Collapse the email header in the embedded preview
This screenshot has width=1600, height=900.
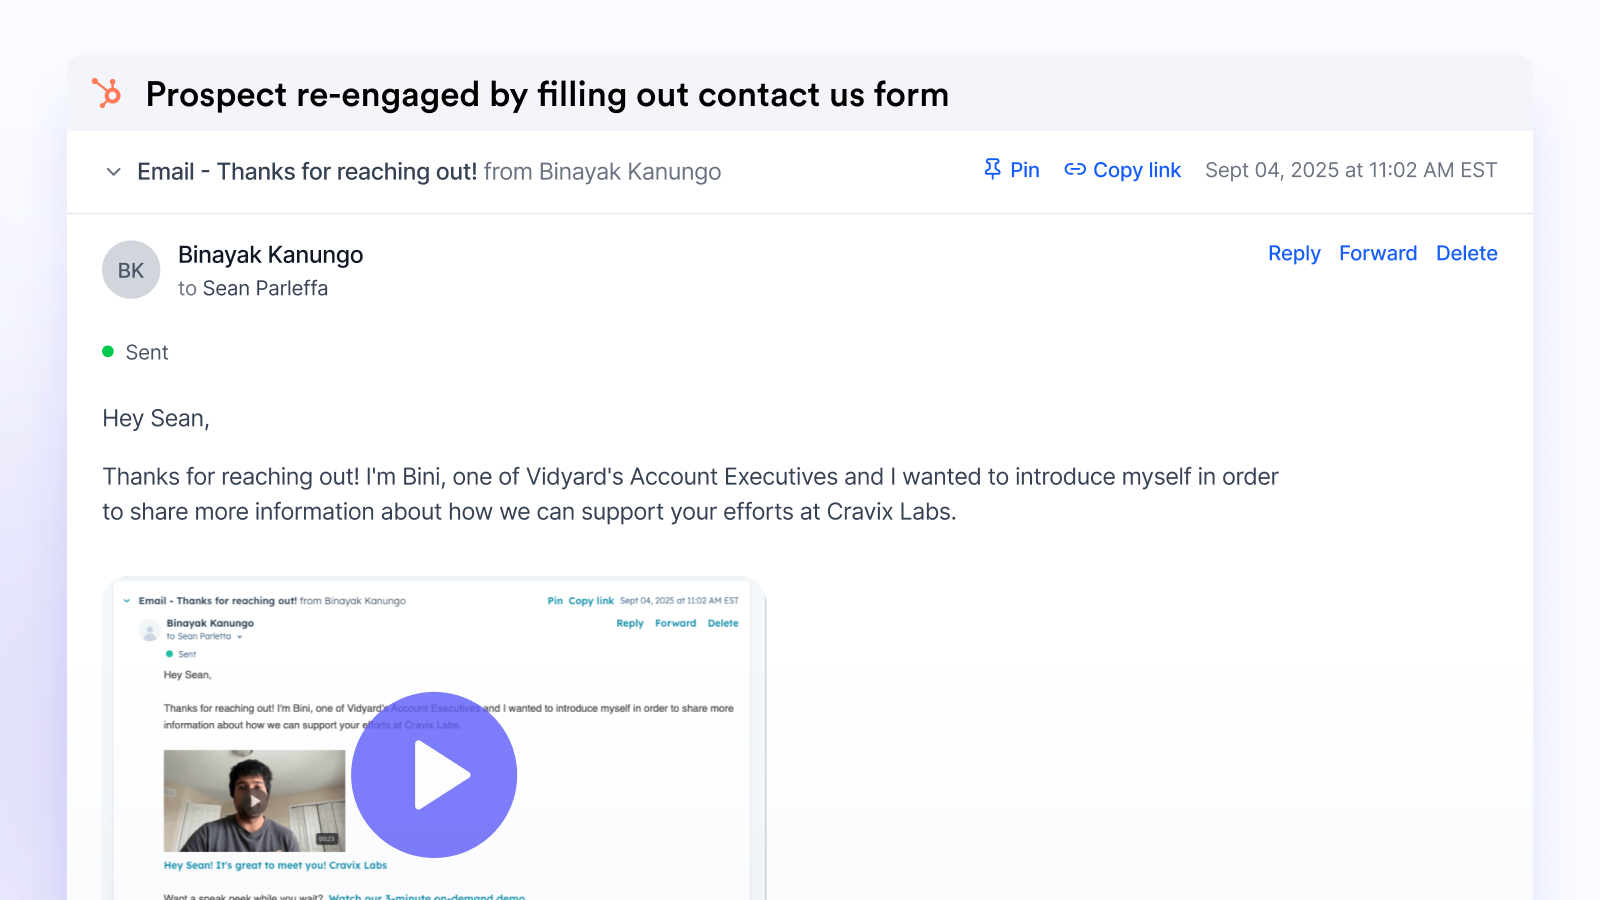[127, 601]
